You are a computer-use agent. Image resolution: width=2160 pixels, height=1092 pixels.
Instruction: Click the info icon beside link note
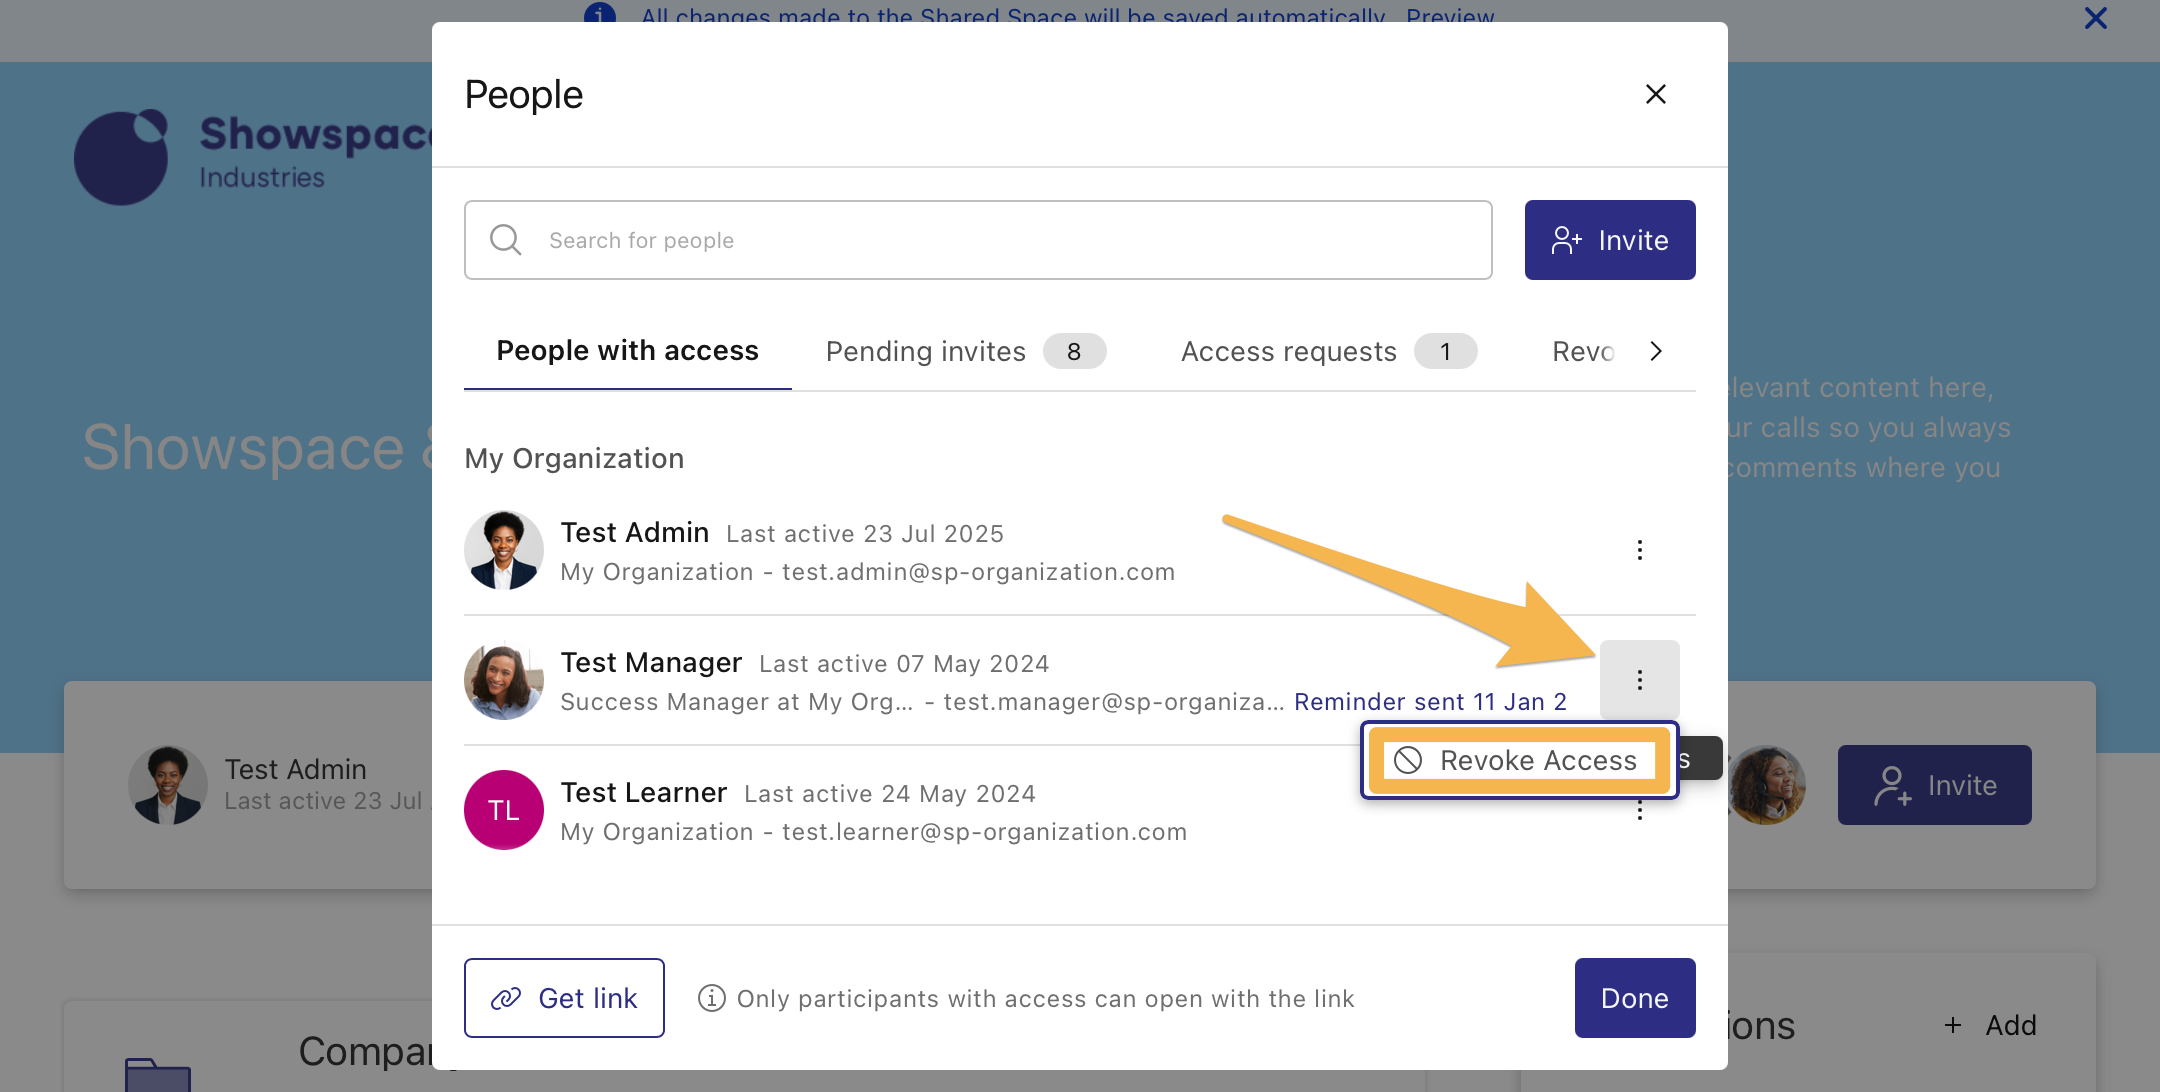(x=711, y=998)
